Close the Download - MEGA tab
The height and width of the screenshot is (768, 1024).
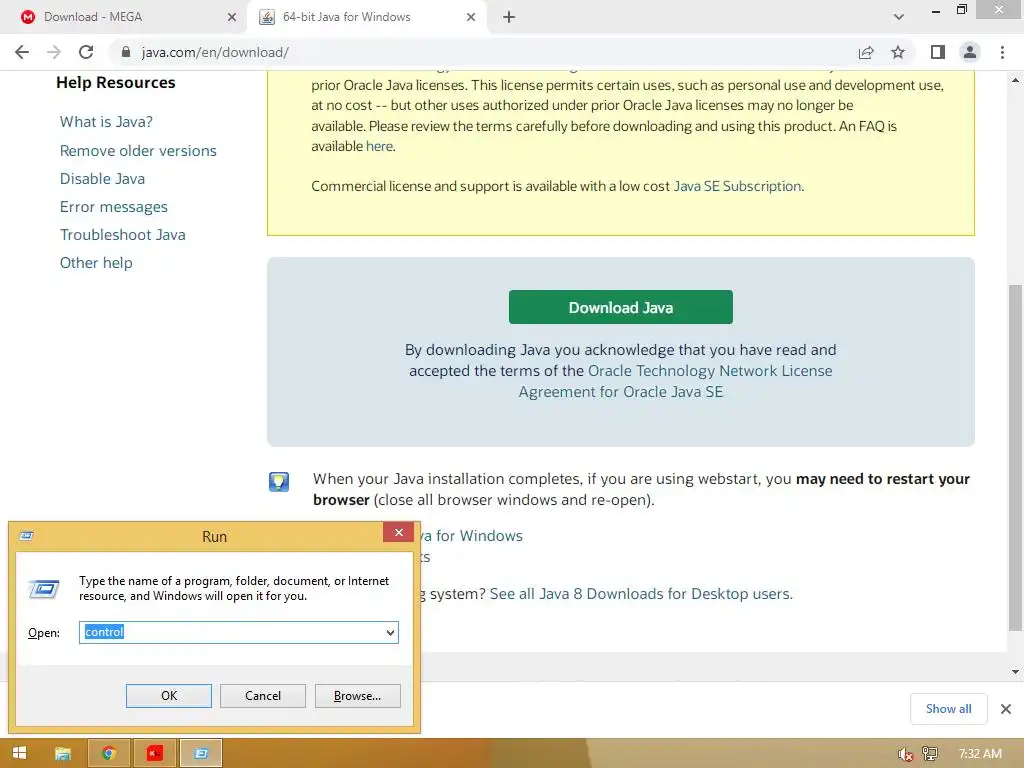(x=232, y=17)
